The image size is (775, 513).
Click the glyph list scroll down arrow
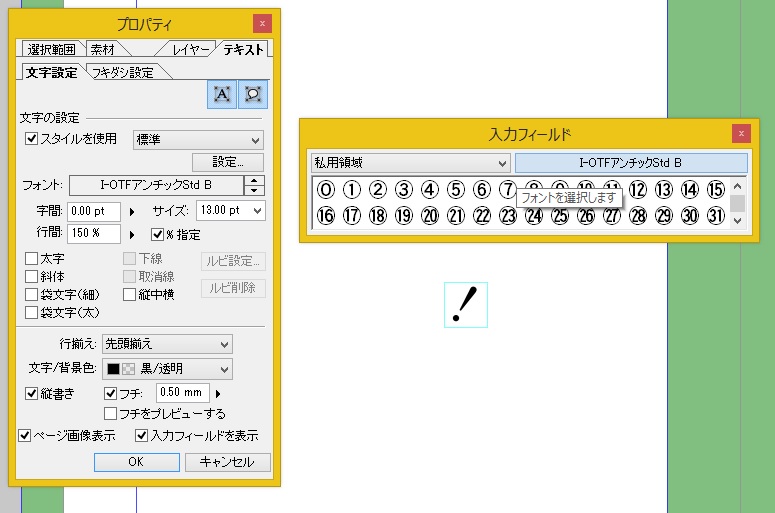click(x=737, y=220)
